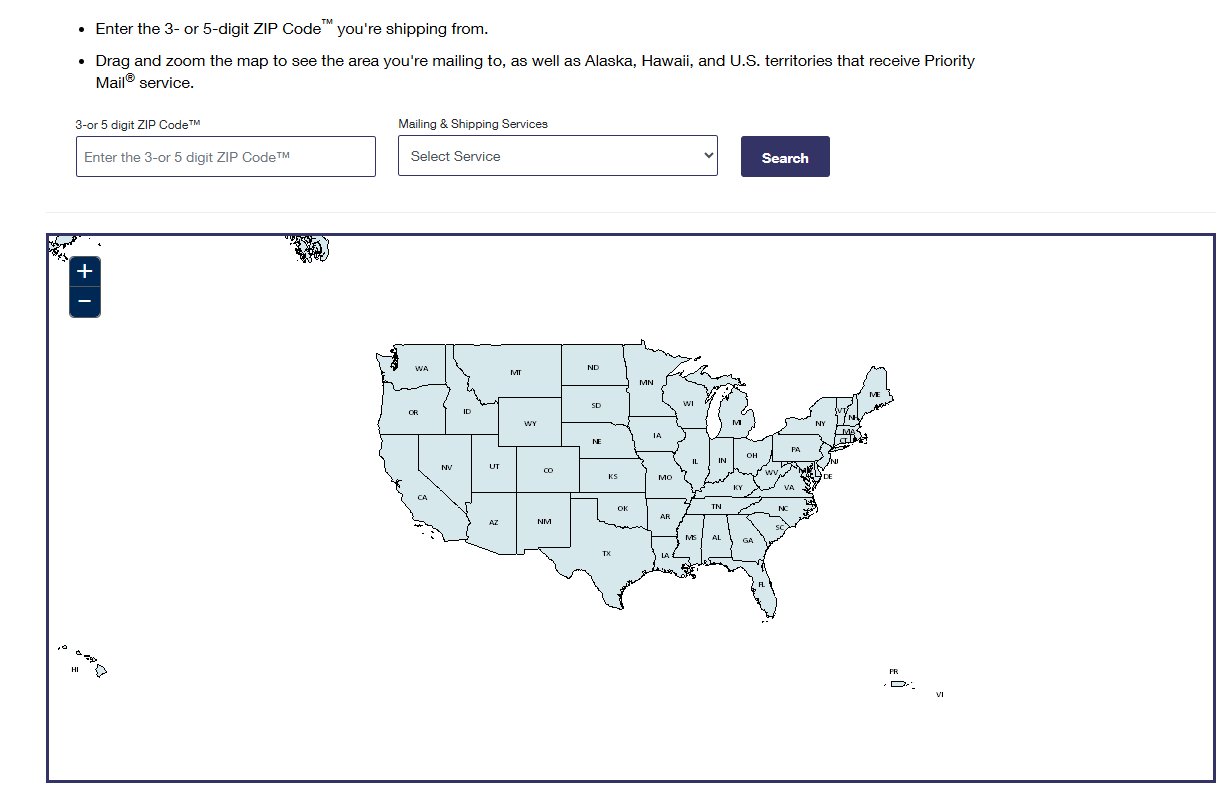The height and width of the screenshot is (808, 1227).
Task: Zoom out on the map using minus icon
Action: [x=85, y=301]
